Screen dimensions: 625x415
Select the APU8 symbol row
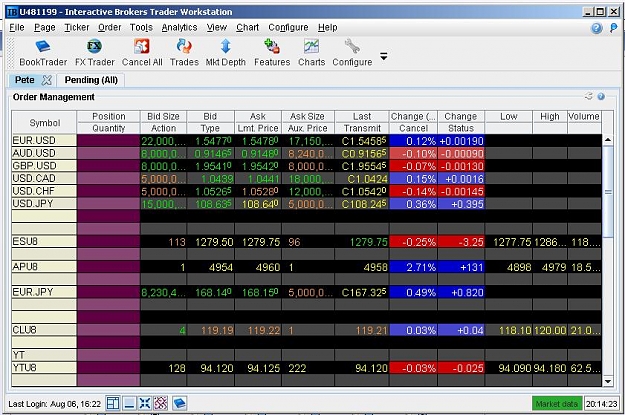coord(44,267)
